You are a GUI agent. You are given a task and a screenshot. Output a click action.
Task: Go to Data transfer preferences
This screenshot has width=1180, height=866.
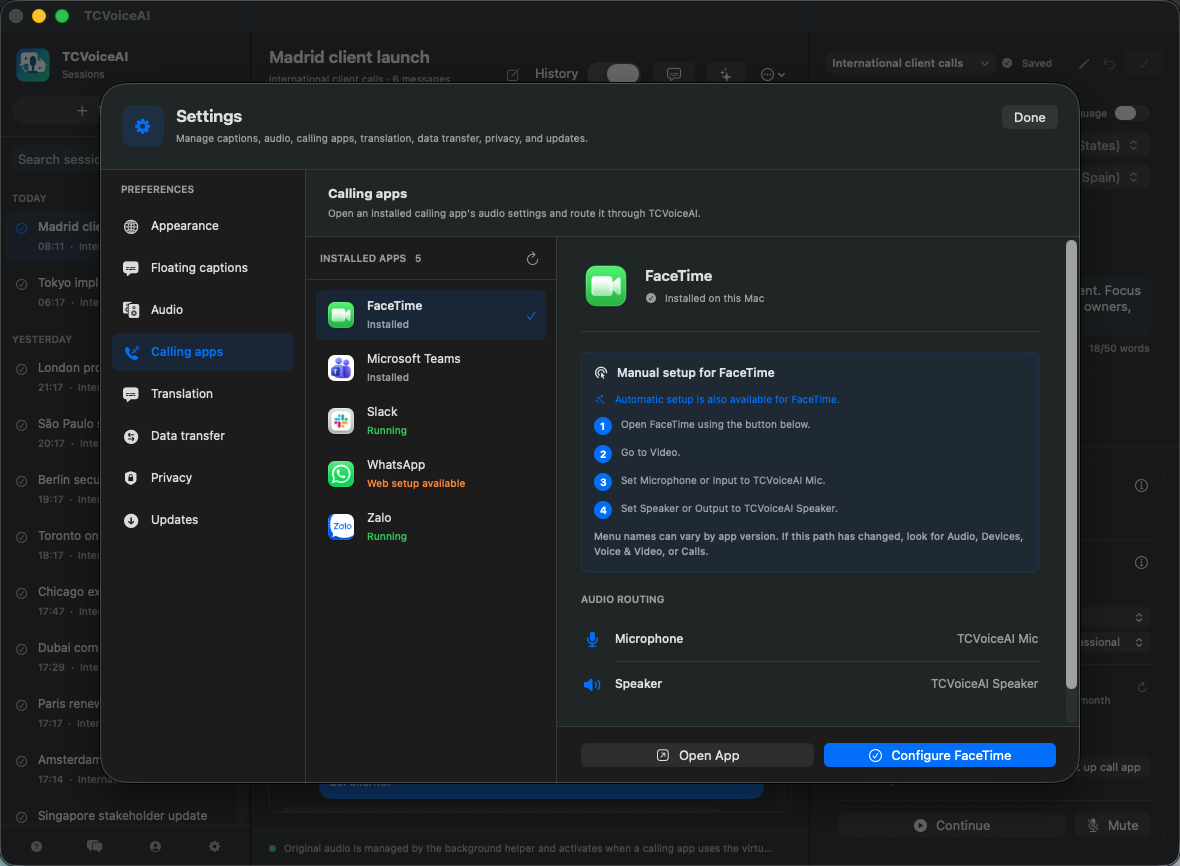click(x=202, y=436)
